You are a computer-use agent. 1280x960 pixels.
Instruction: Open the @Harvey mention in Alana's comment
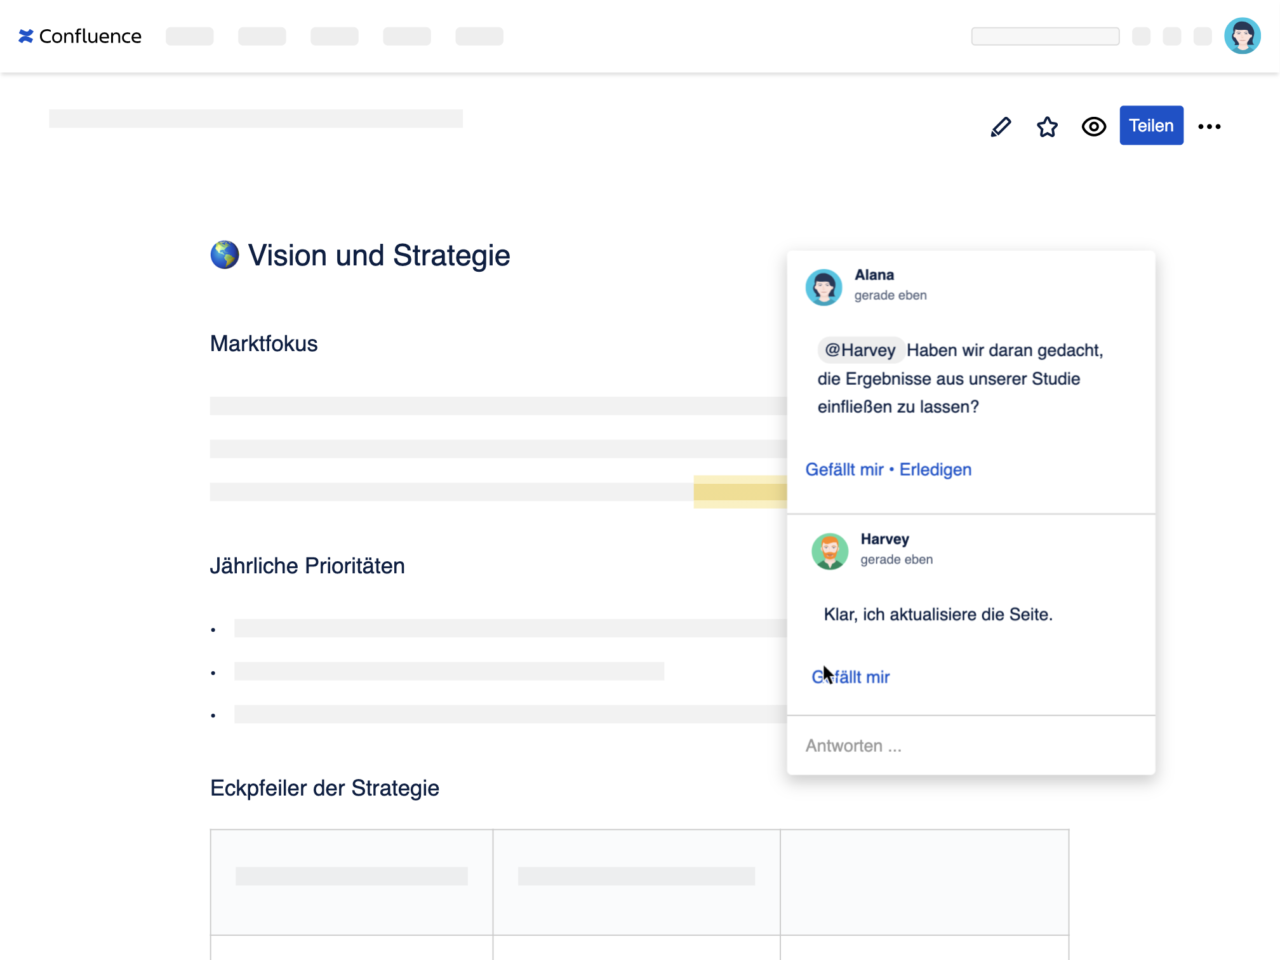861,350
